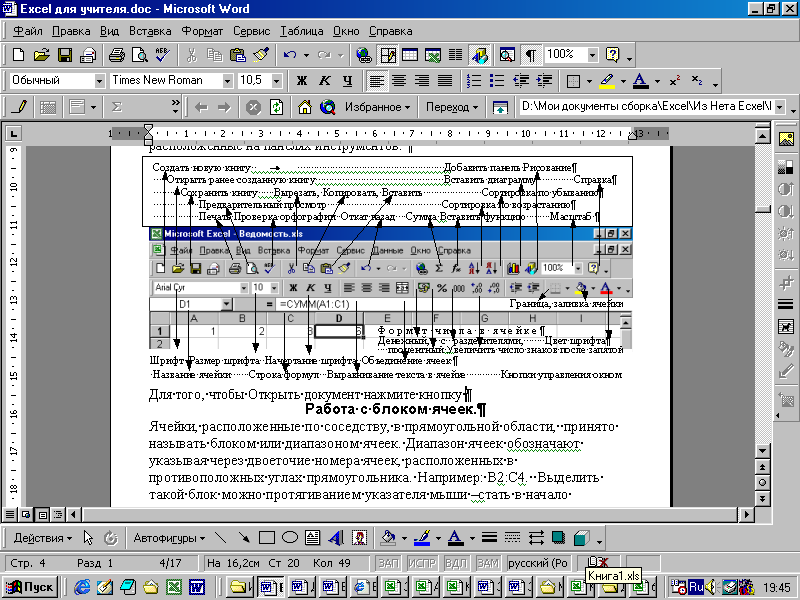Open the style dropdown Обычный

pyautogui.click(x=99, y=81)
